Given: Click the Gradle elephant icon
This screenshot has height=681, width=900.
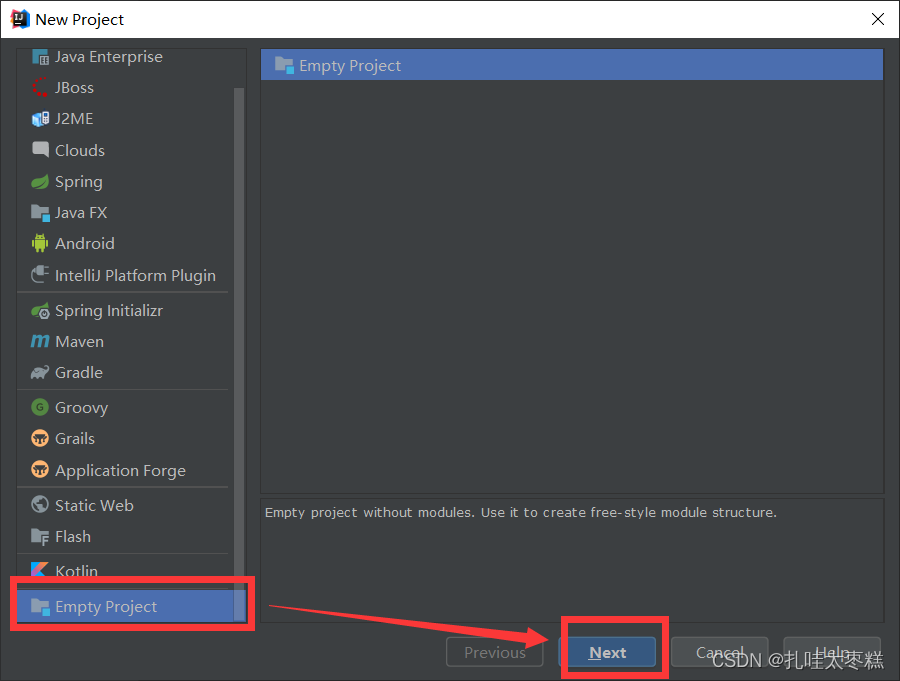Looking at the screenshot, I should (x=40, y=373).
